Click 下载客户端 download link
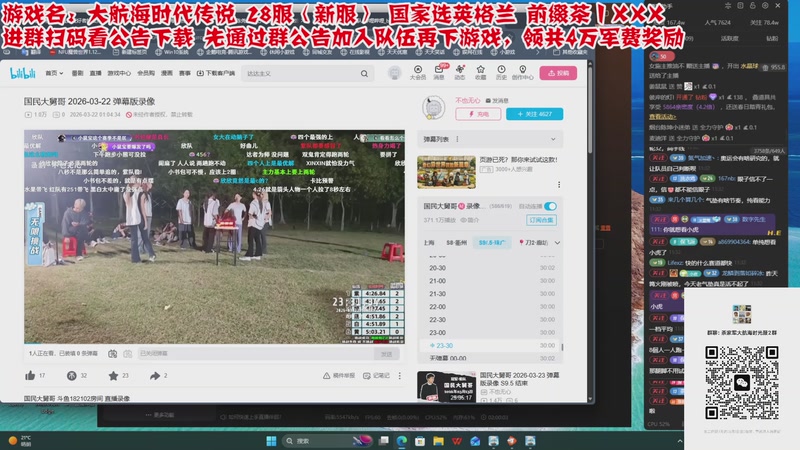The height and width of the screenshot is (450, 800). 216,73
